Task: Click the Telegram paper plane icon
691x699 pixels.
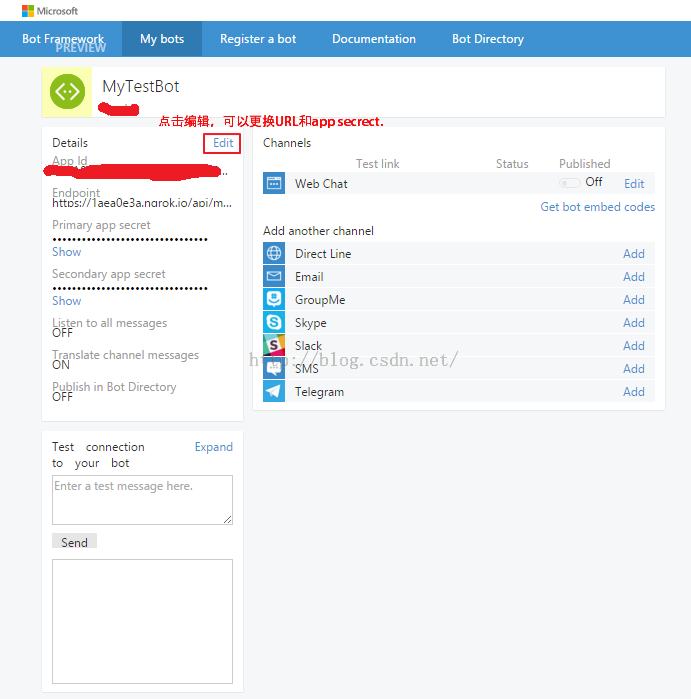Action: coord(274,391)
